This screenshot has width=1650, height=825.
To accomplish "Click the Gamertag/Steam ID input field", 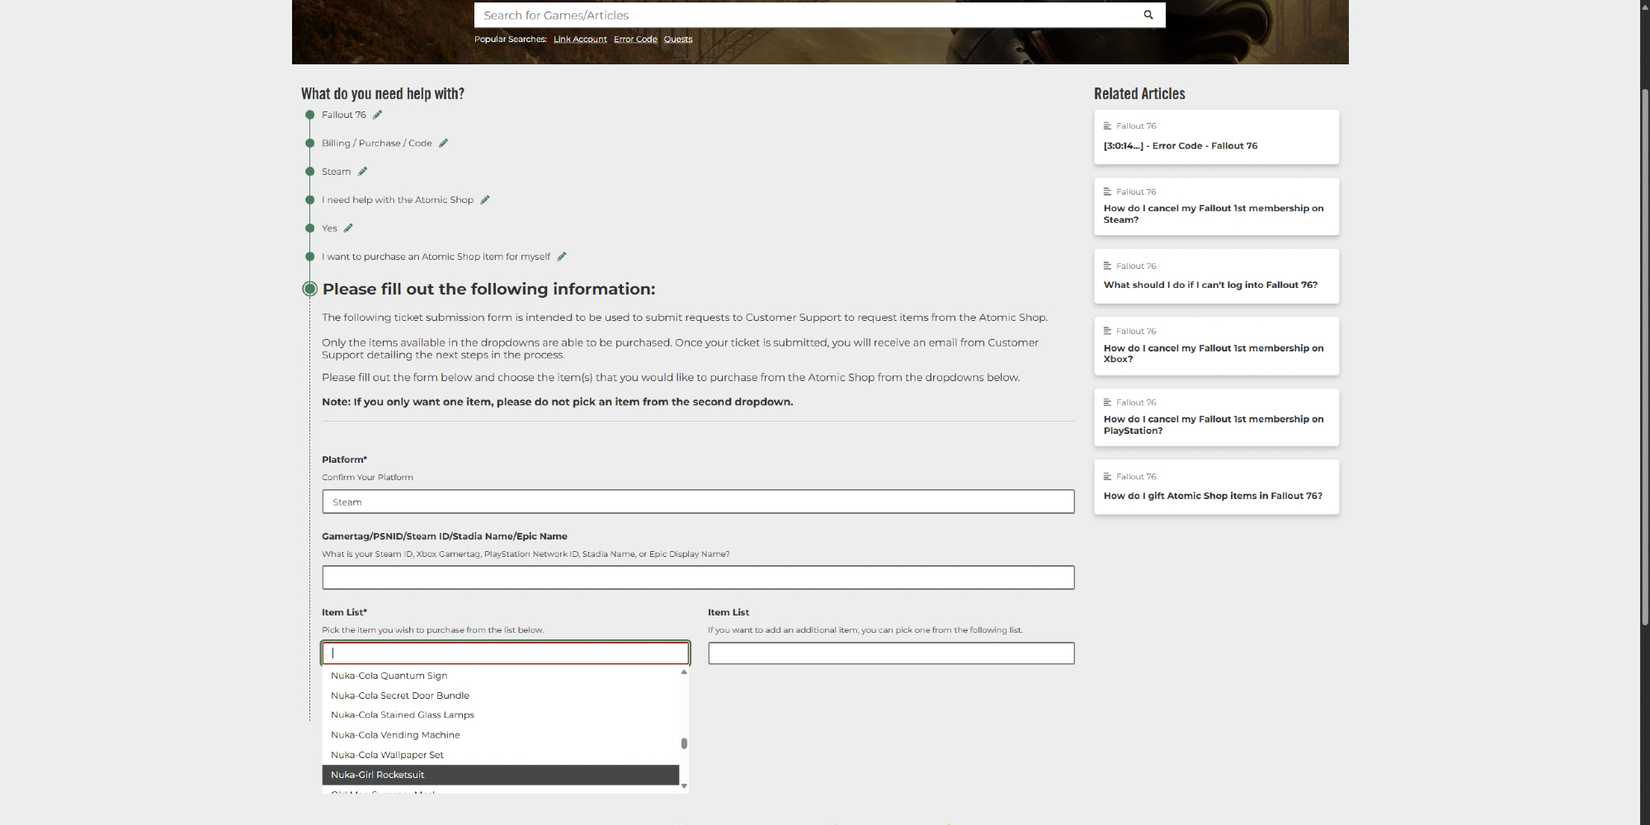I will tap(697, 578).
